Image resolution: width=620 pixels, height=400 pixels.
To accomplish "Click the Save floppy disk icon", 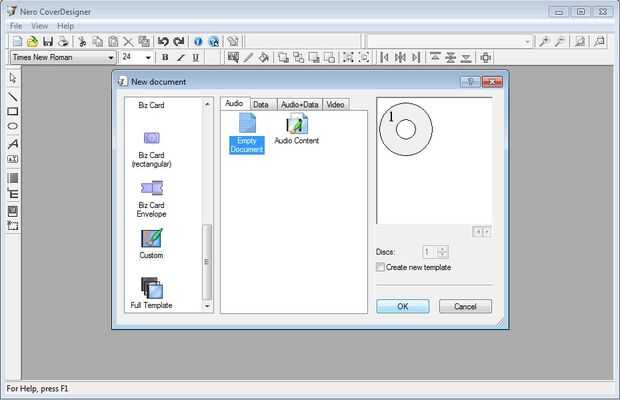I will 48,42.
